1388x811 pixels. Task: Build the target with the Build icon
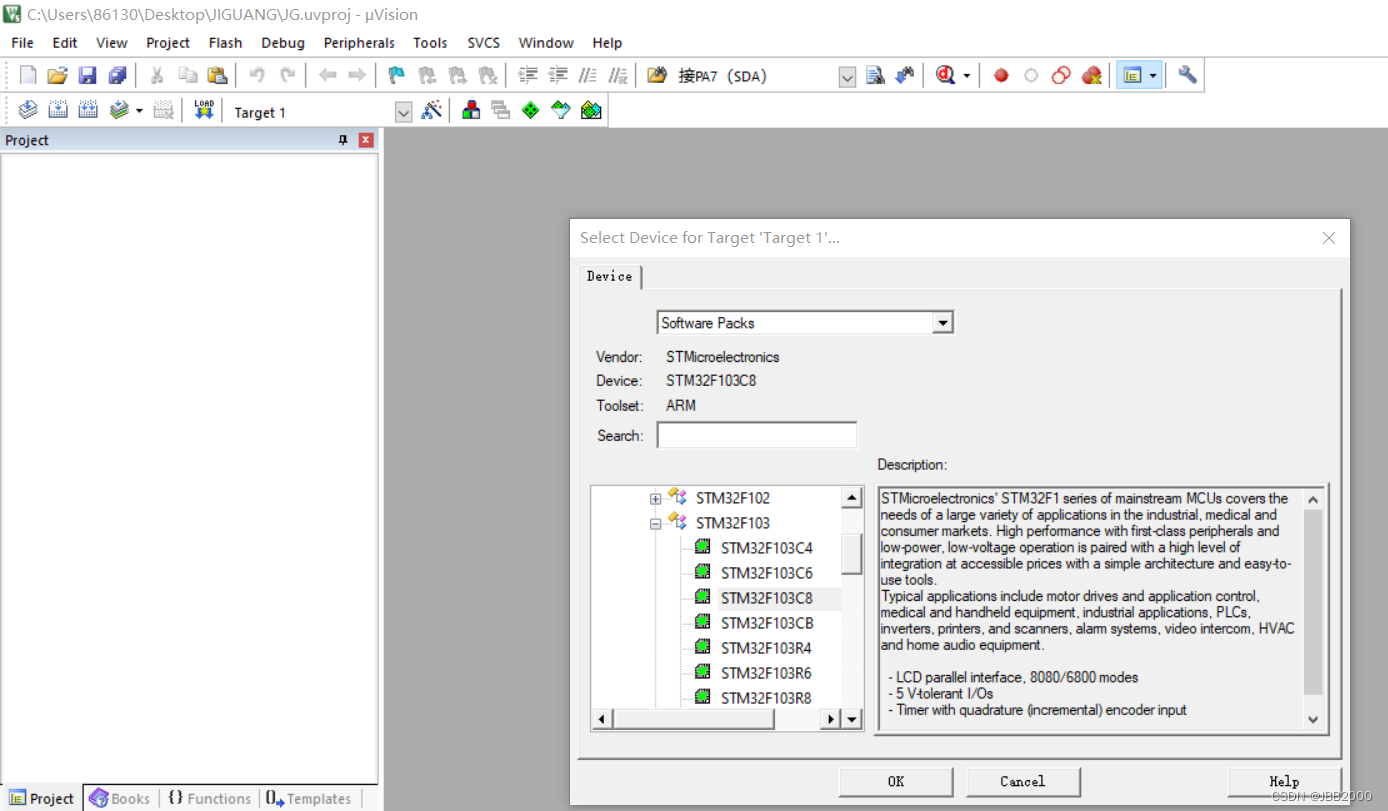pyautogui.click(x=58, y=110)
